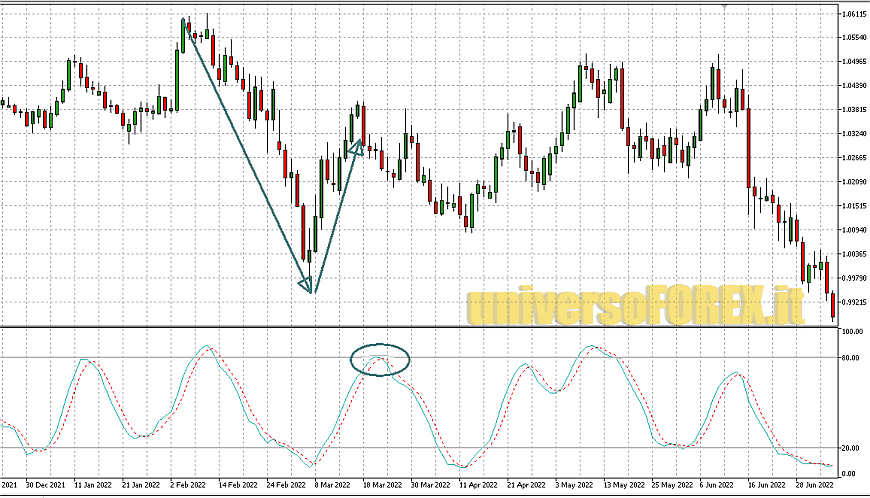
Task: Click the 1.06115 price level label
Action: (x=853, y=14)
